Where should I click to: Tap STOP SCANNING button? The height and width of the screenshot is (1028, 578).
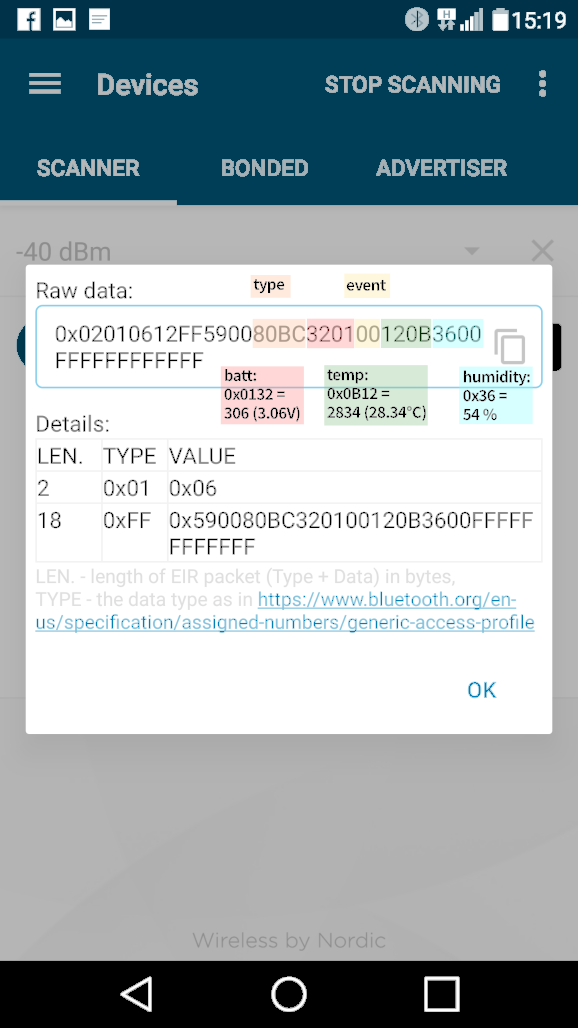click(x=412, y=85)
